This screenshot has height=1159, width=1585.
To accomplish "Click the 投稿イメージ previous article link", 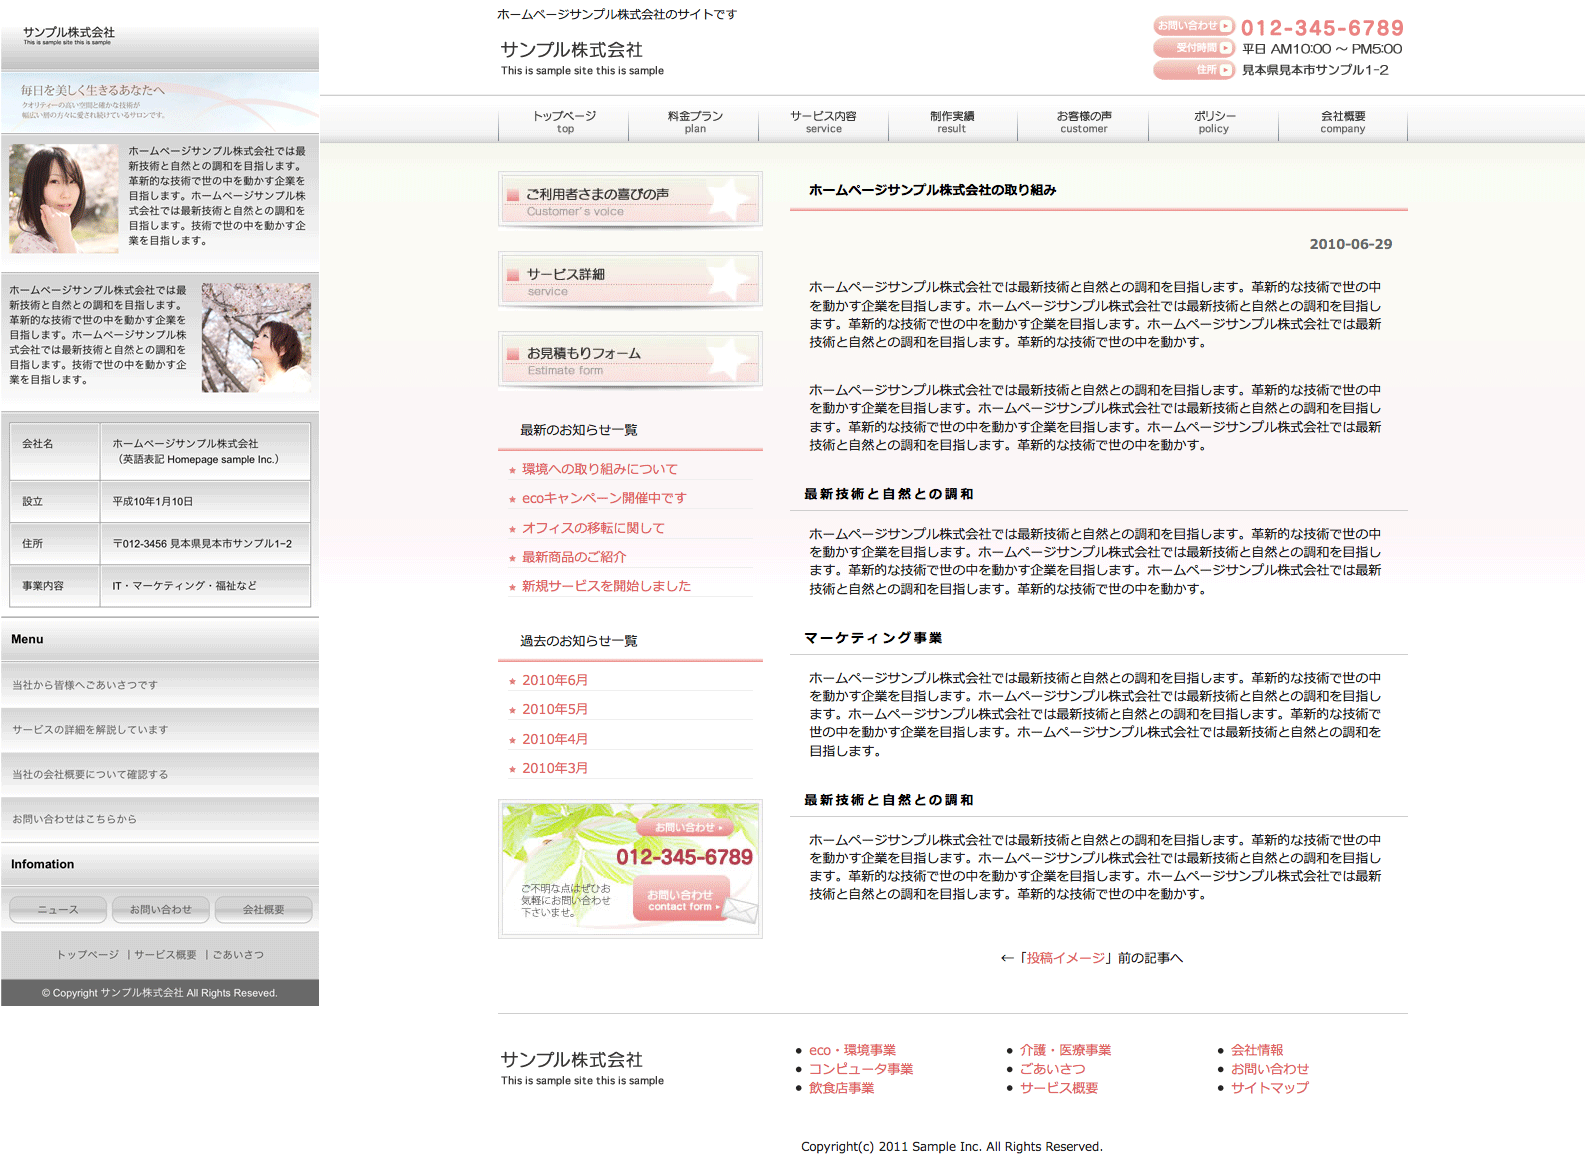I will 1066,958.
